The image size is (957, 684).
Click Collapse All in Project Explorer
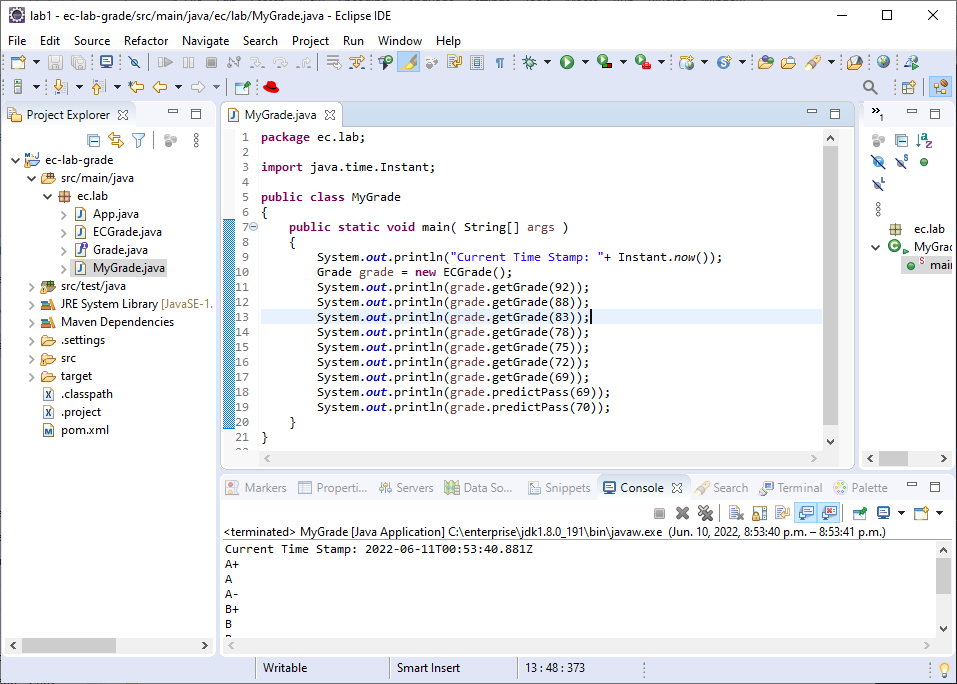[x=93, y=141]
